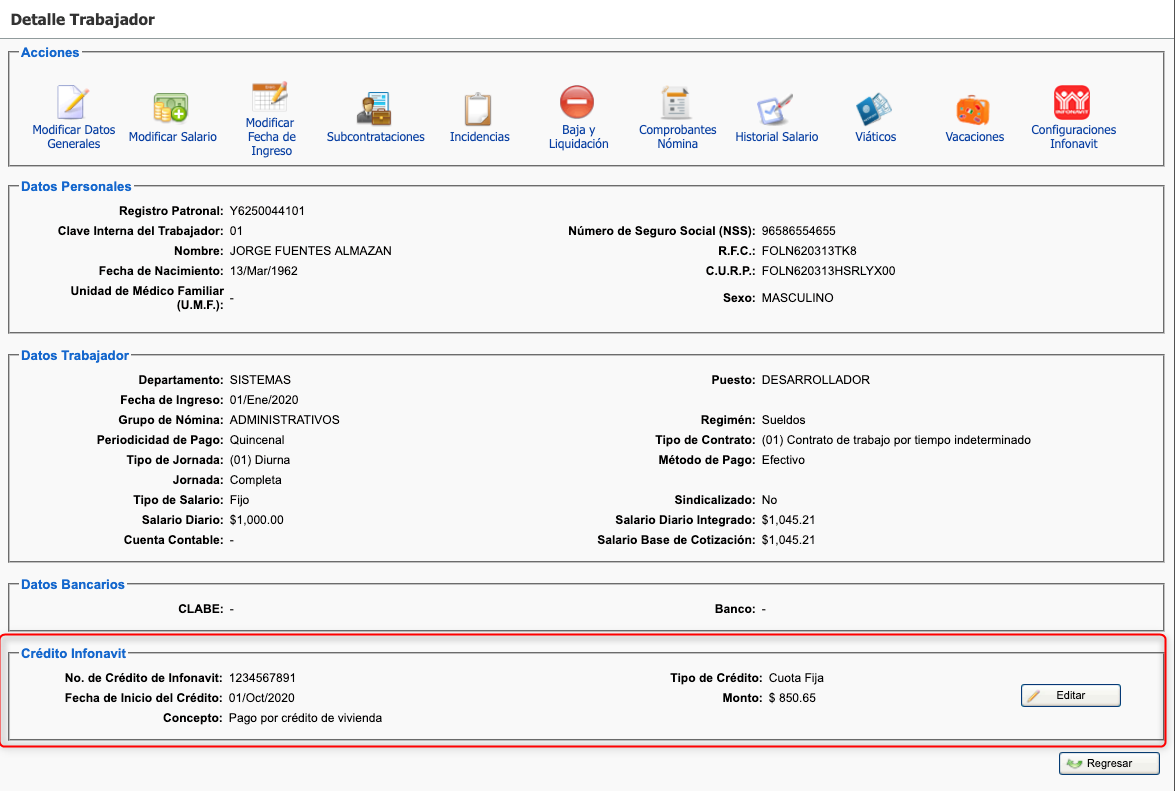Select Modificar Fecha de Ingreso calendar icon
Image resolution: width=1175 pixels, height=791 pixels.
pos(270,97)
